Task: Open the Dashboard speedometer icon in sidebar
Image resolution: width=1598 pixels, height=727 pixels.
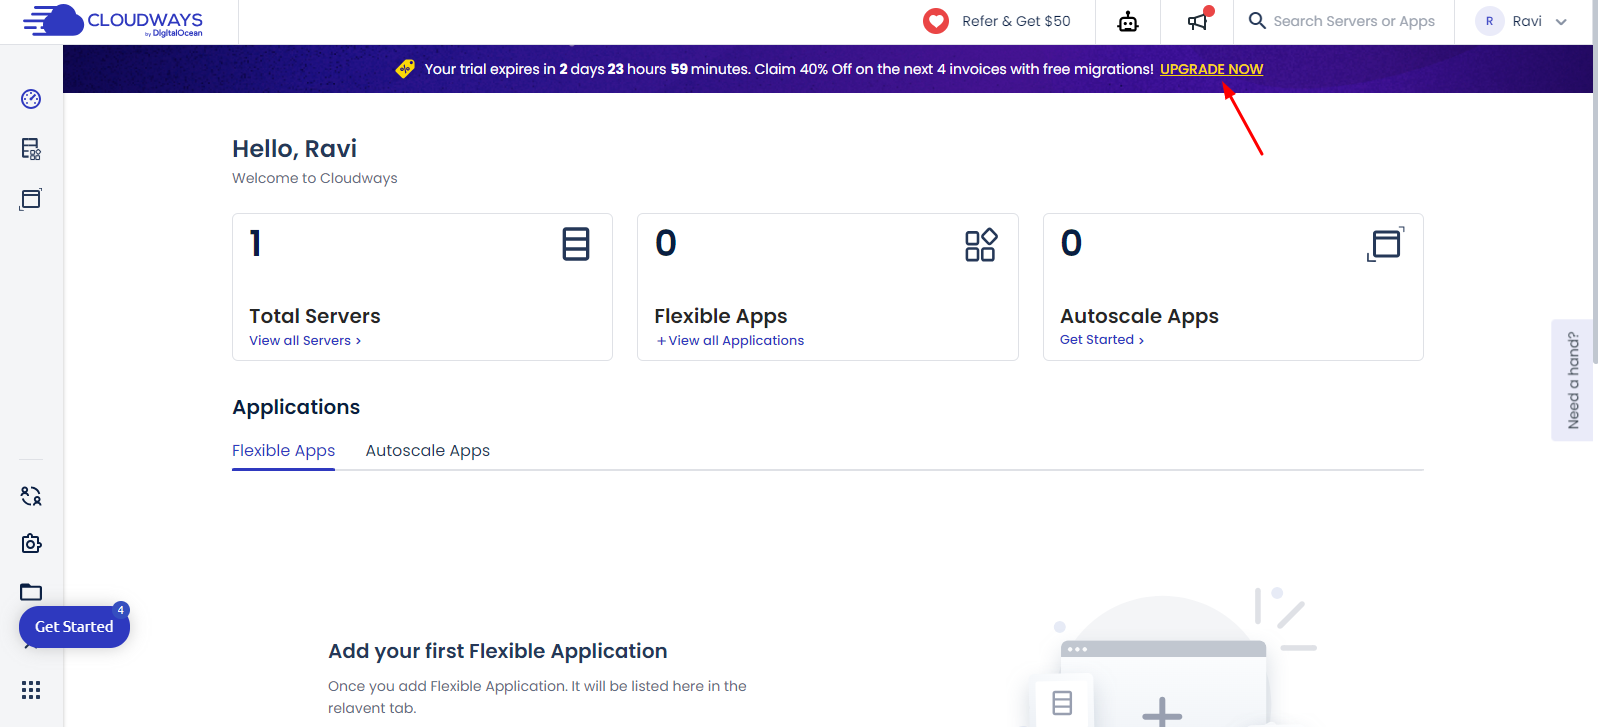Action: [x=31, y=99]
